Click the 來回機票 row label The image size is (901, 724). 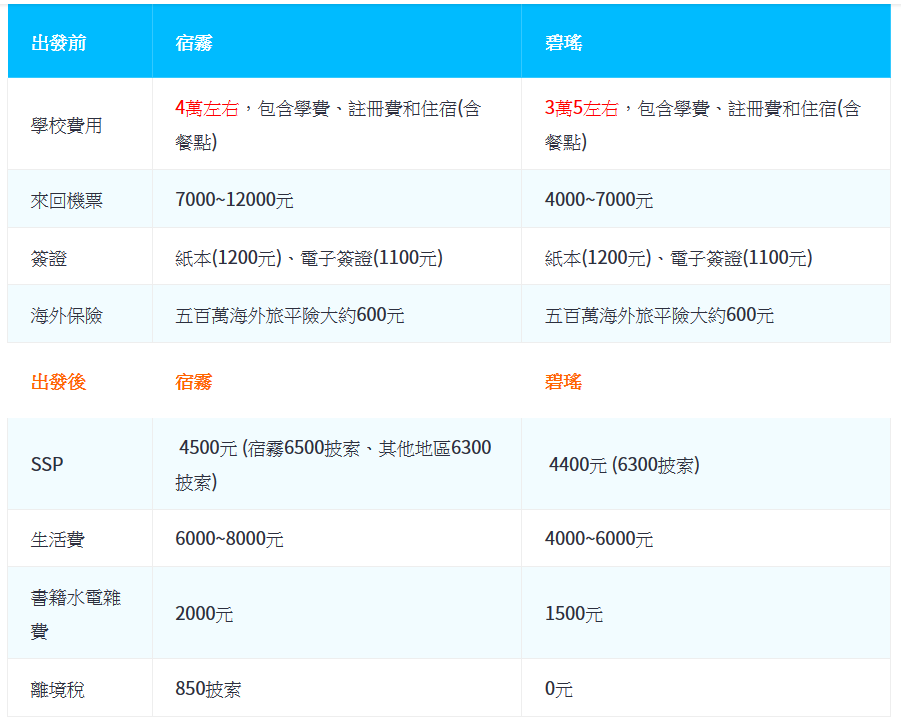[x=66, y=200]
